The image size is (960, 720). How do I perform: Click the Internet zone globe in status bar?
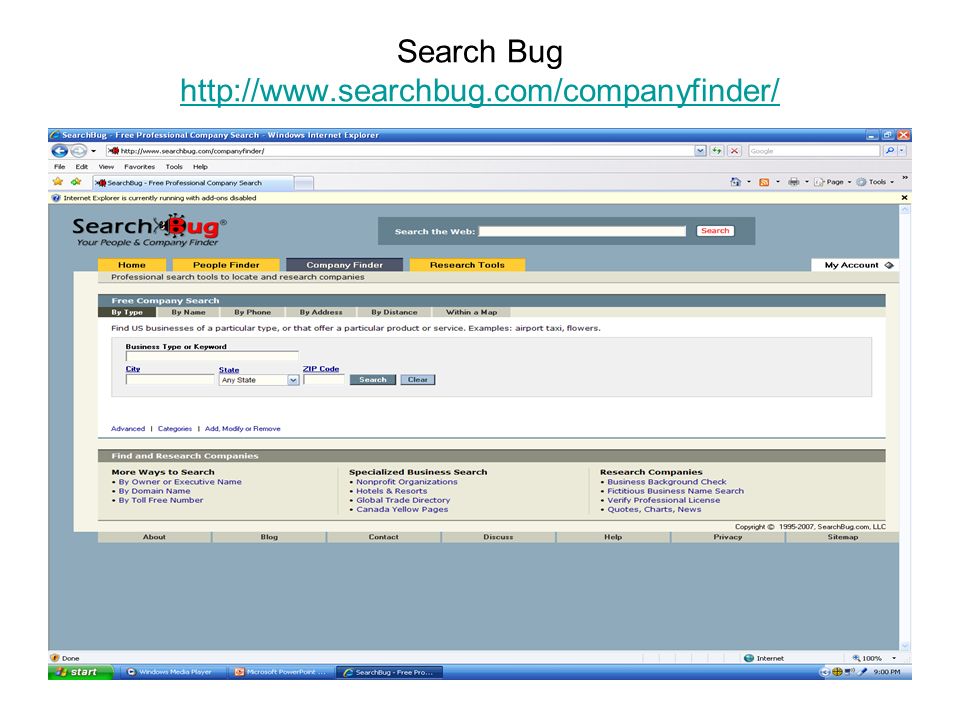(x=748, y=658)
